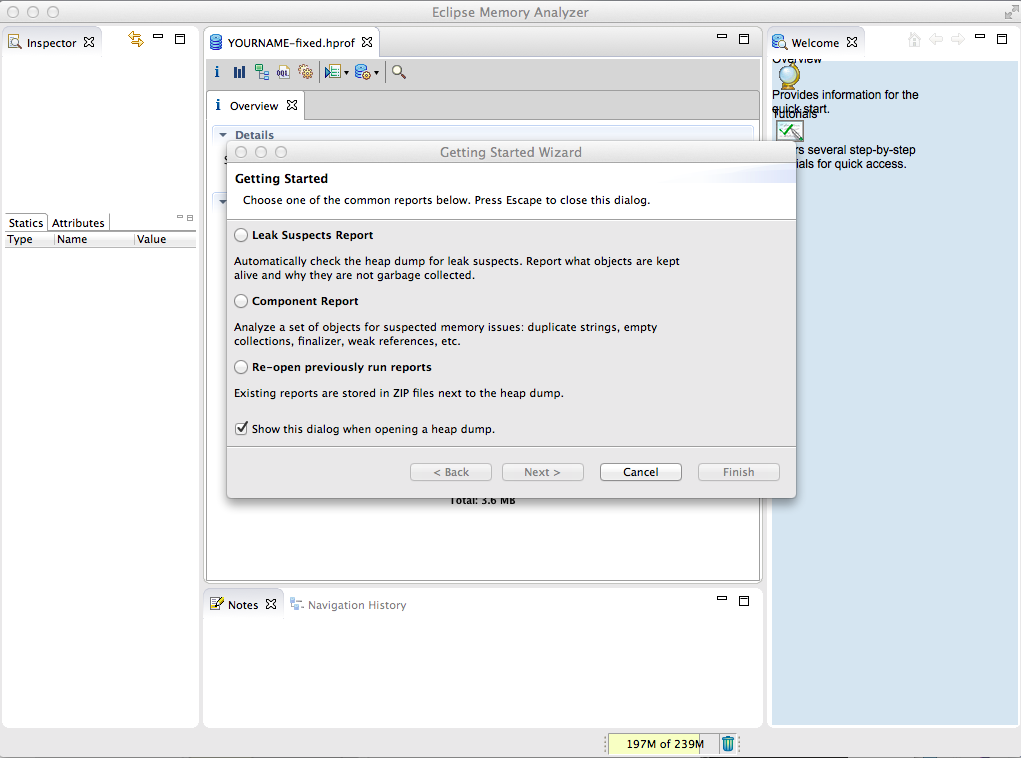Switch to the Navigation History tab

click(x=348, y=605)
